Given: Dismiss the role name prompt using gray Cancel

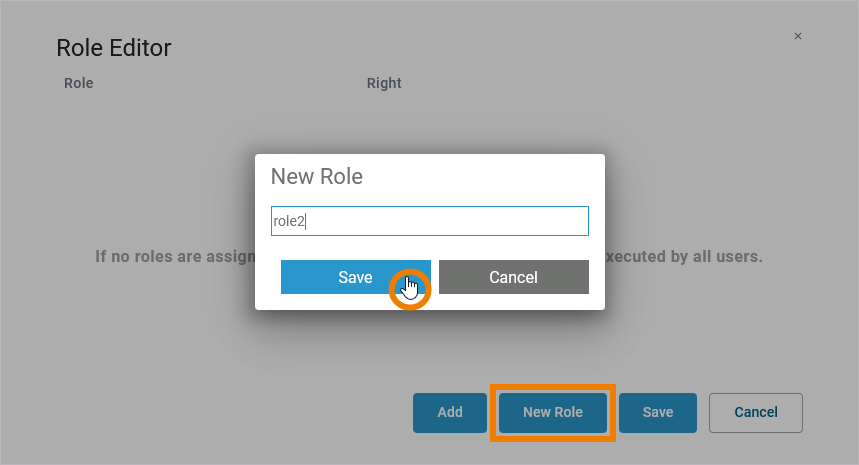Looking at the screenshot, I should click(x=513, y=277).
